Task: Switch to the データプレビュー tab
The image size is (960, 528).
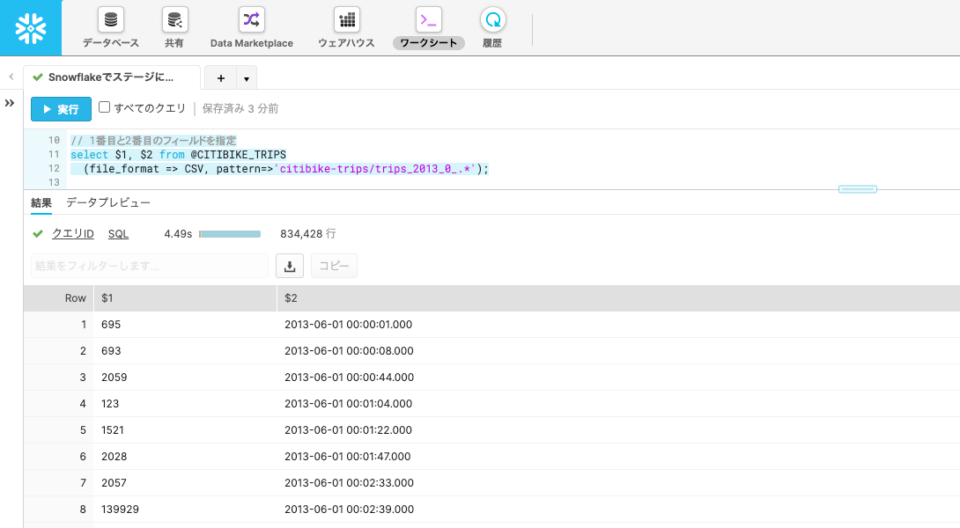Action: pos(108,203)
